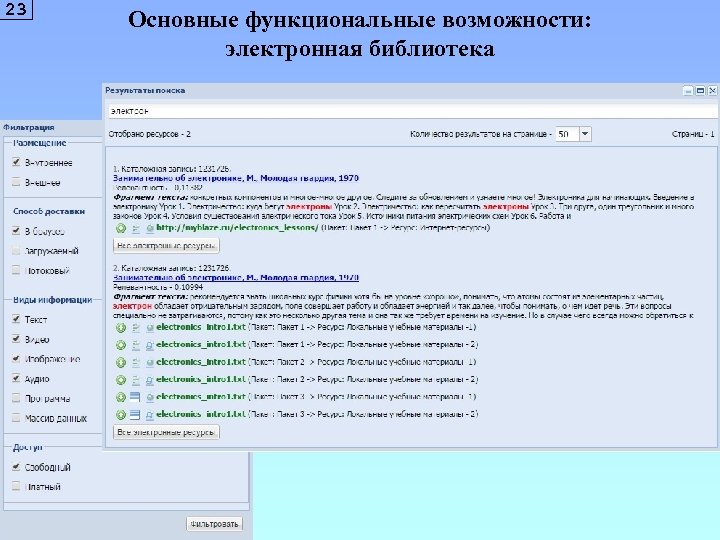The height and width of the screenshot is (540, 720).
Task: Click Все электронные ресурсы under result 2
Action: (x=166, y=432)
